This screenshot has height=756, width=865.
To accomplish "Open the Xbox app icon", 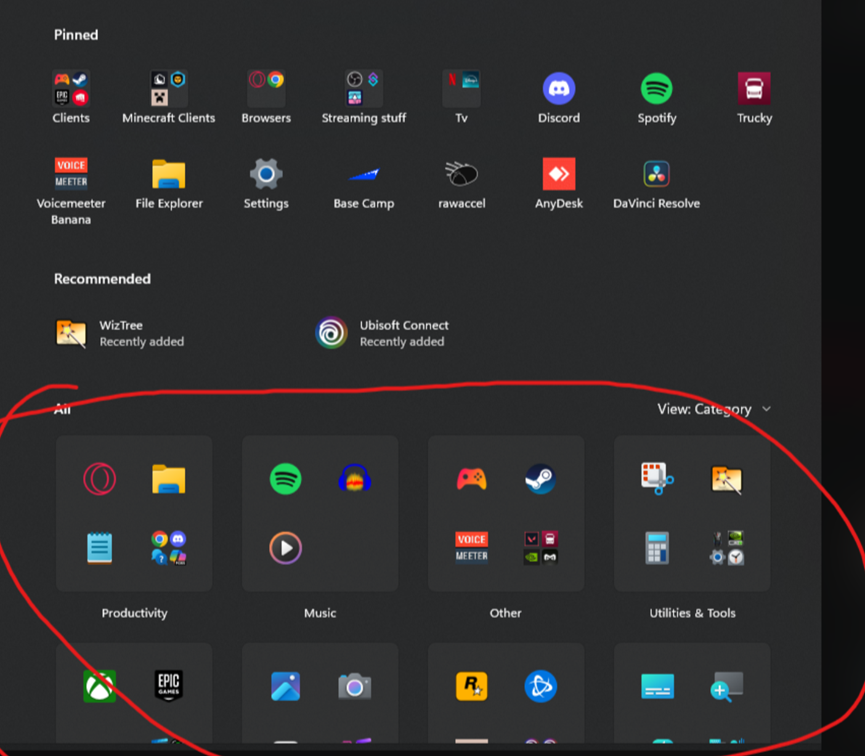I will pyautogui.click(x=99, y=686).
